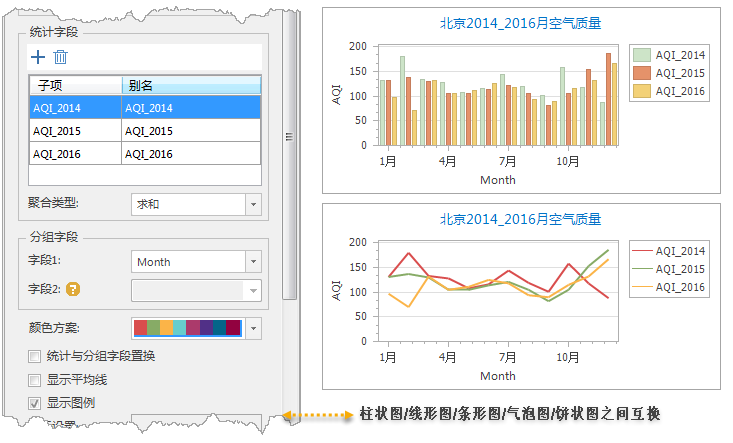Open the 颜色方案 dropdown arrow
The width and height of the screenshot is (733, 443).
(253, 328)
